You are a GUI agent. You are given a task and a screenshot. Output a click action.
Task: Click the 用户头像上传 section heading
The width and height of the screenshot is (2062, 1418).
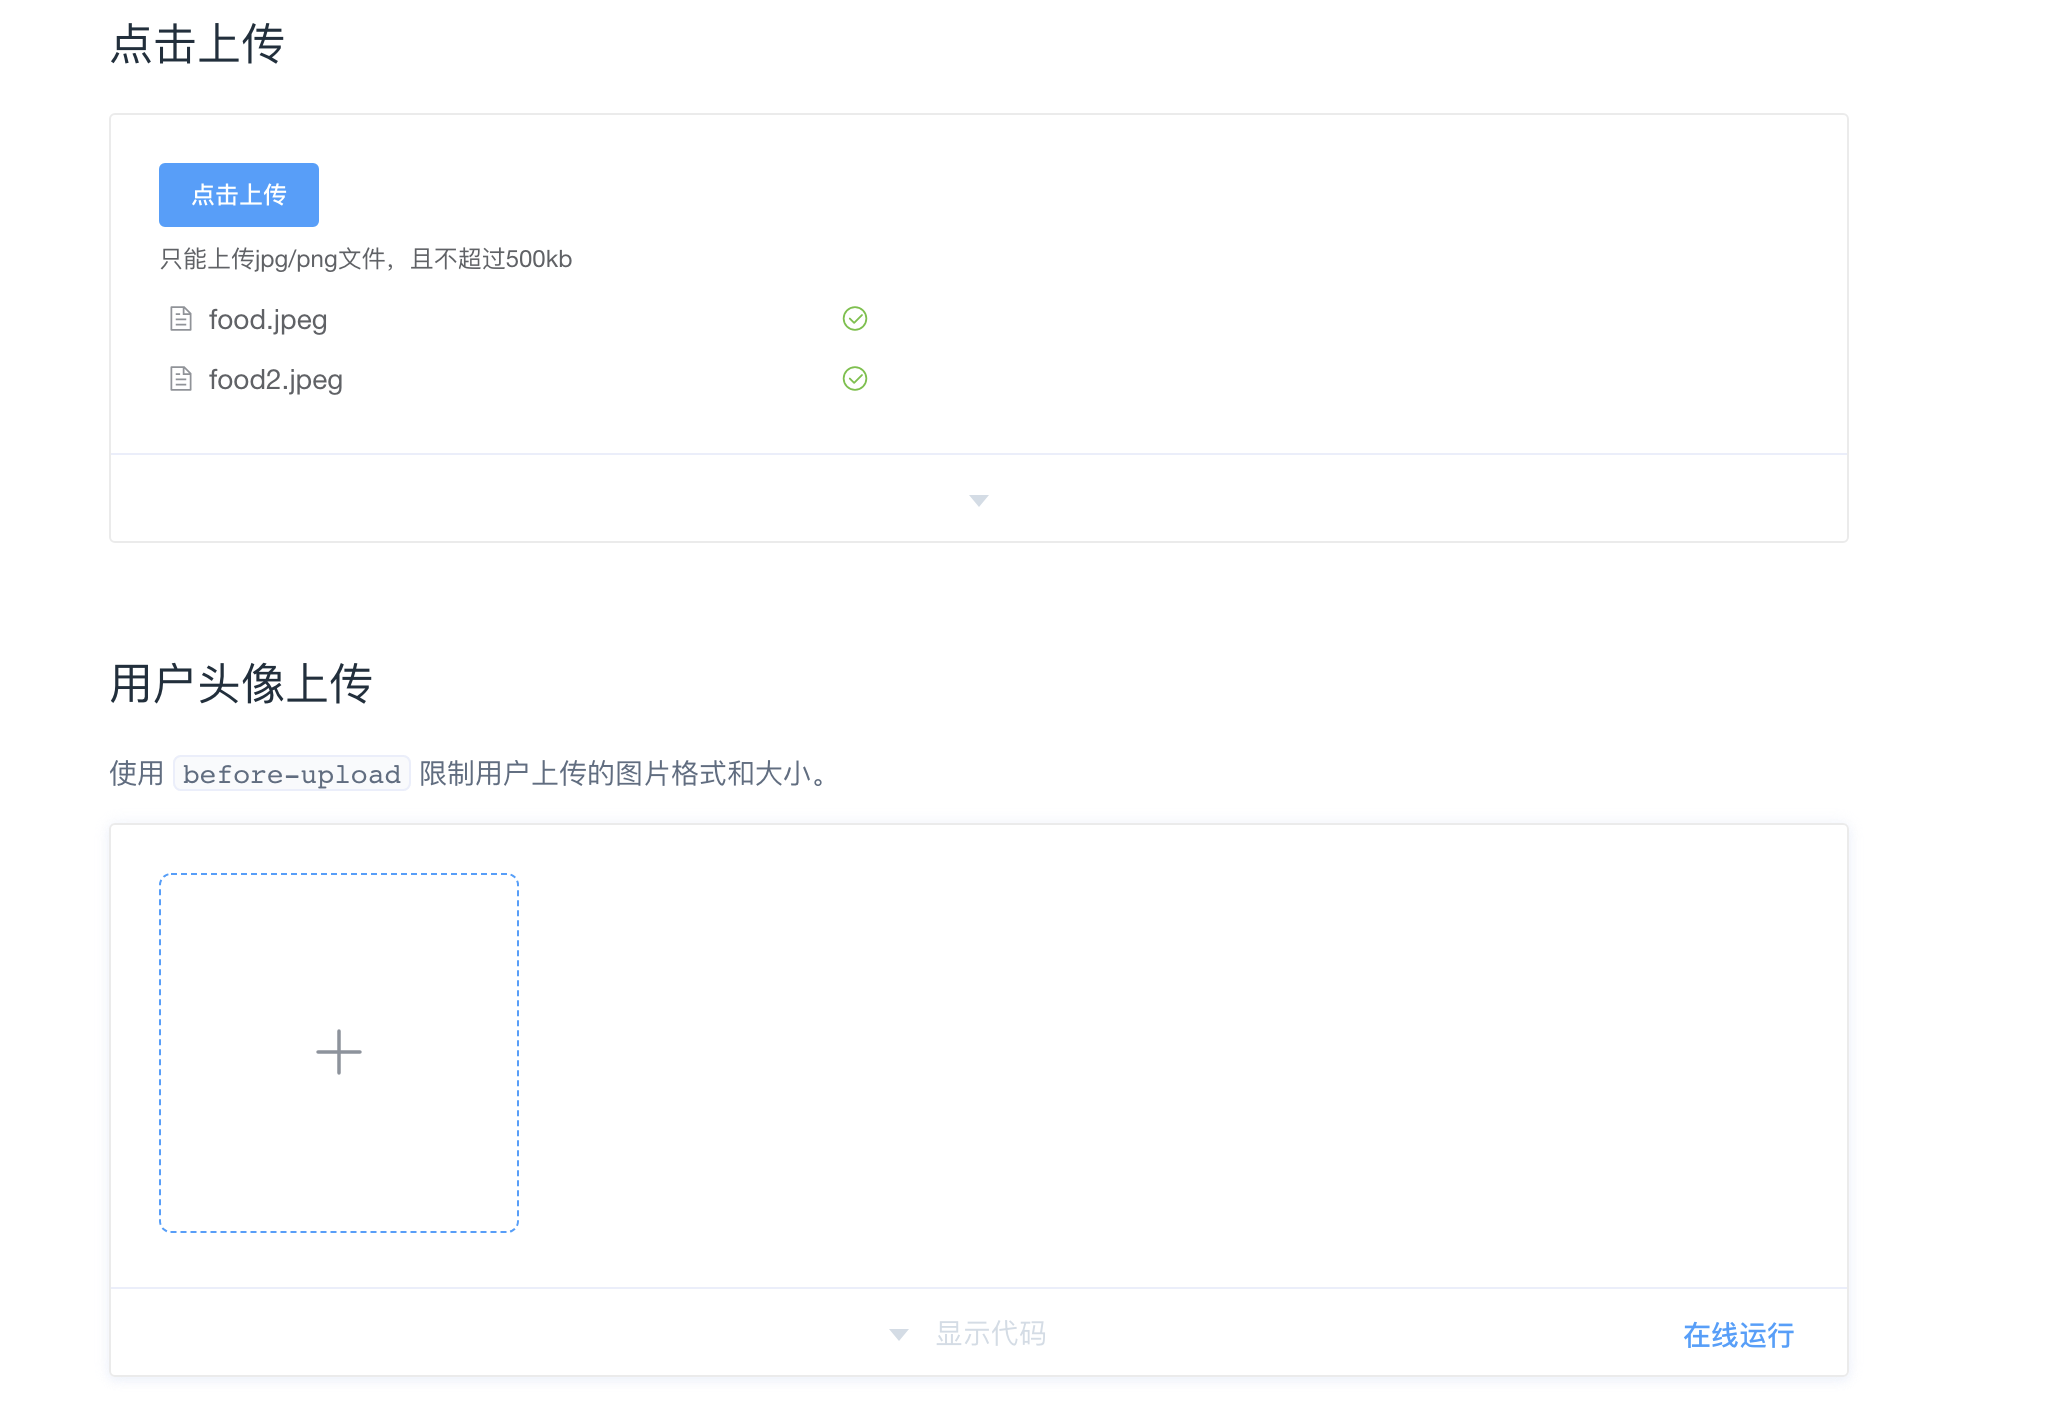point(241,684)
